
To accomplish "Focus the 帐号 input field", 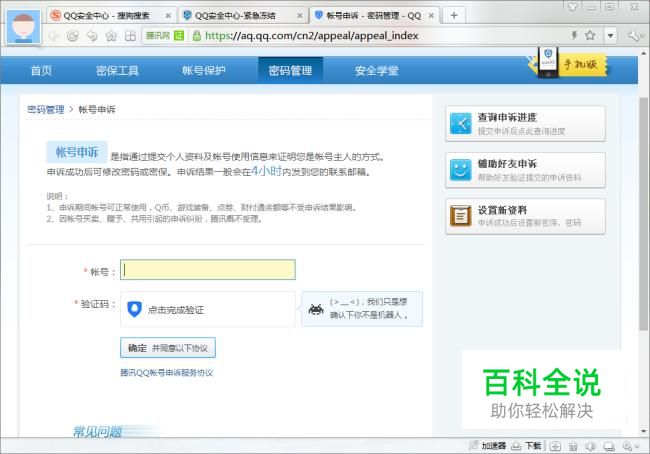I will click(208, 269).
